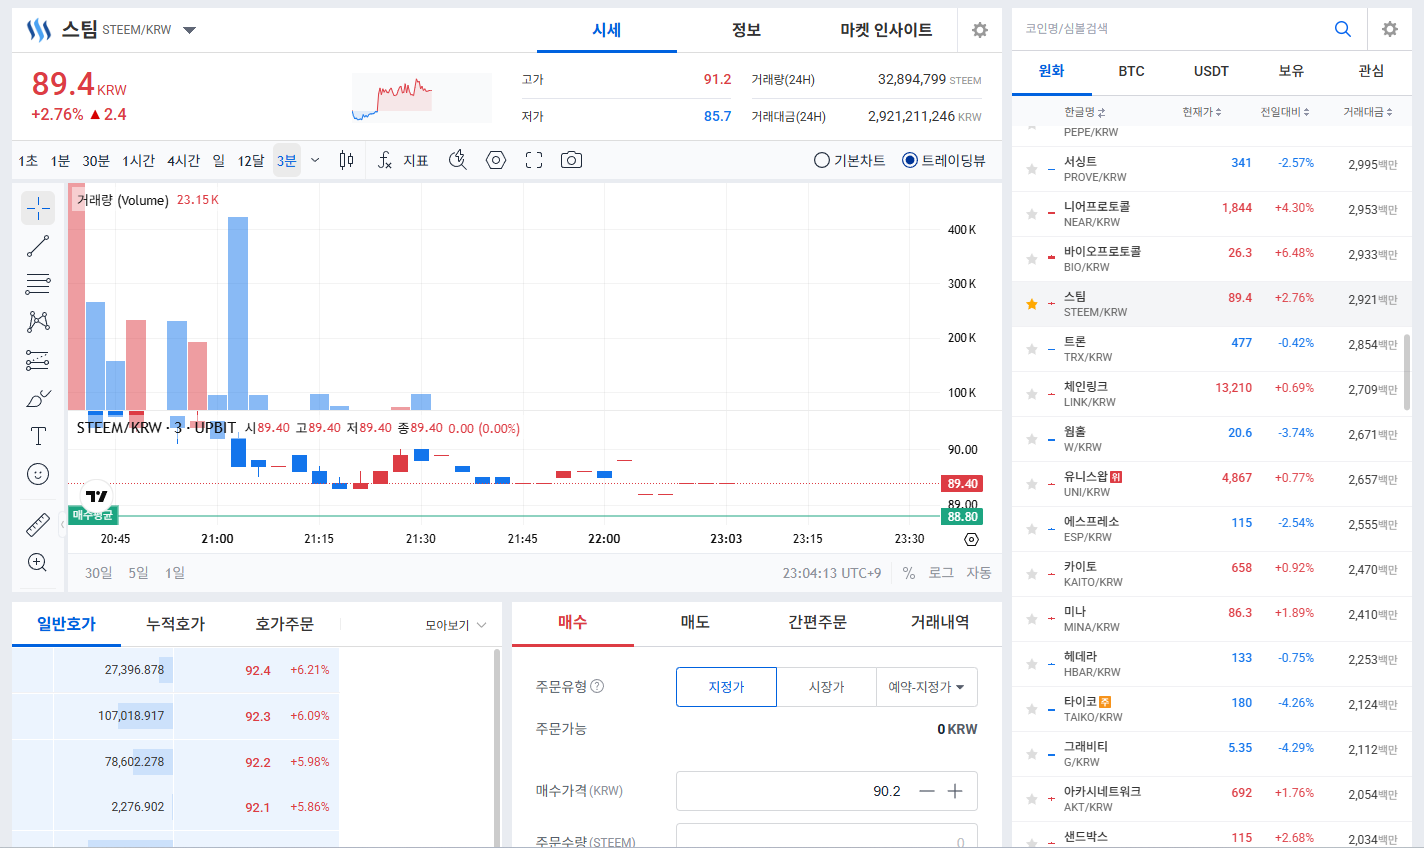The image size is (1424, 848).
Task: Open the 누적호가 tab
Action: tap(176, 624)
